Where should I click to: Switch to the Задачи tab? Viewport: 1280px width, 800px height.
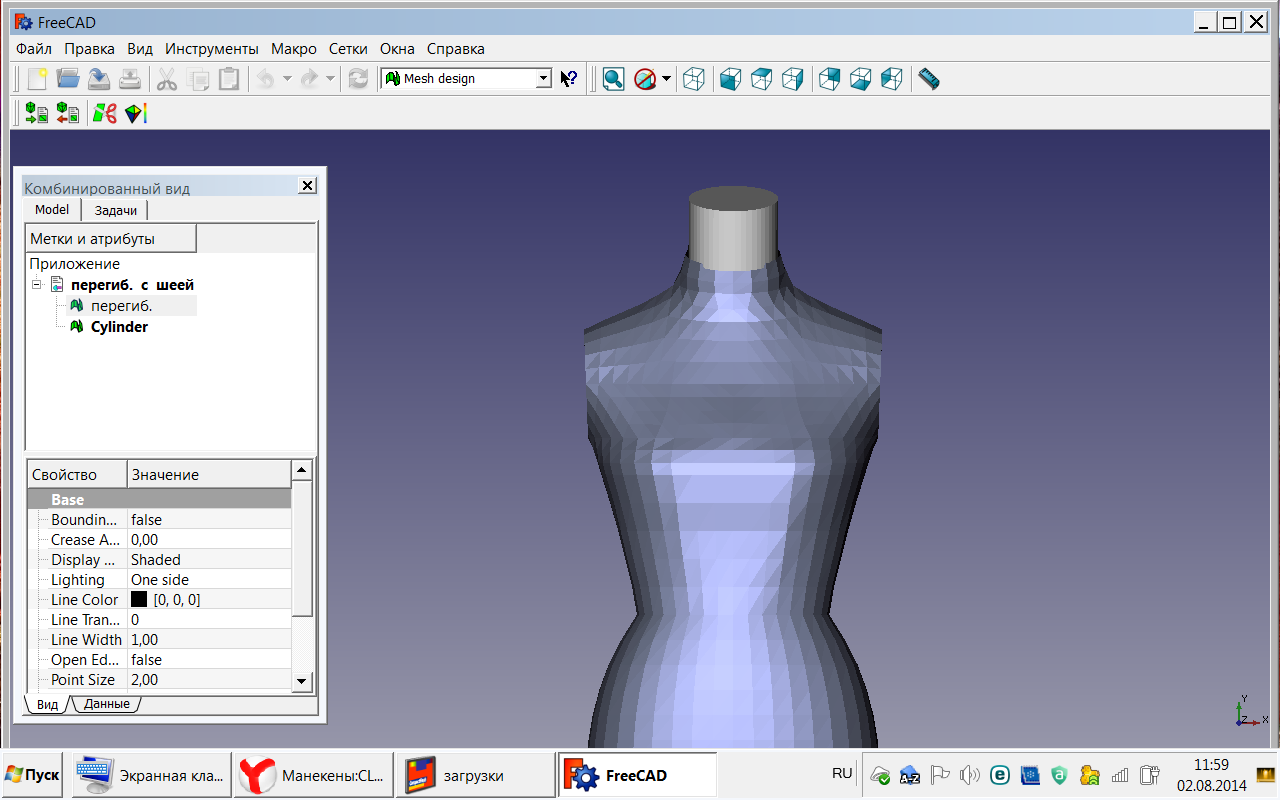pos(116,210)
